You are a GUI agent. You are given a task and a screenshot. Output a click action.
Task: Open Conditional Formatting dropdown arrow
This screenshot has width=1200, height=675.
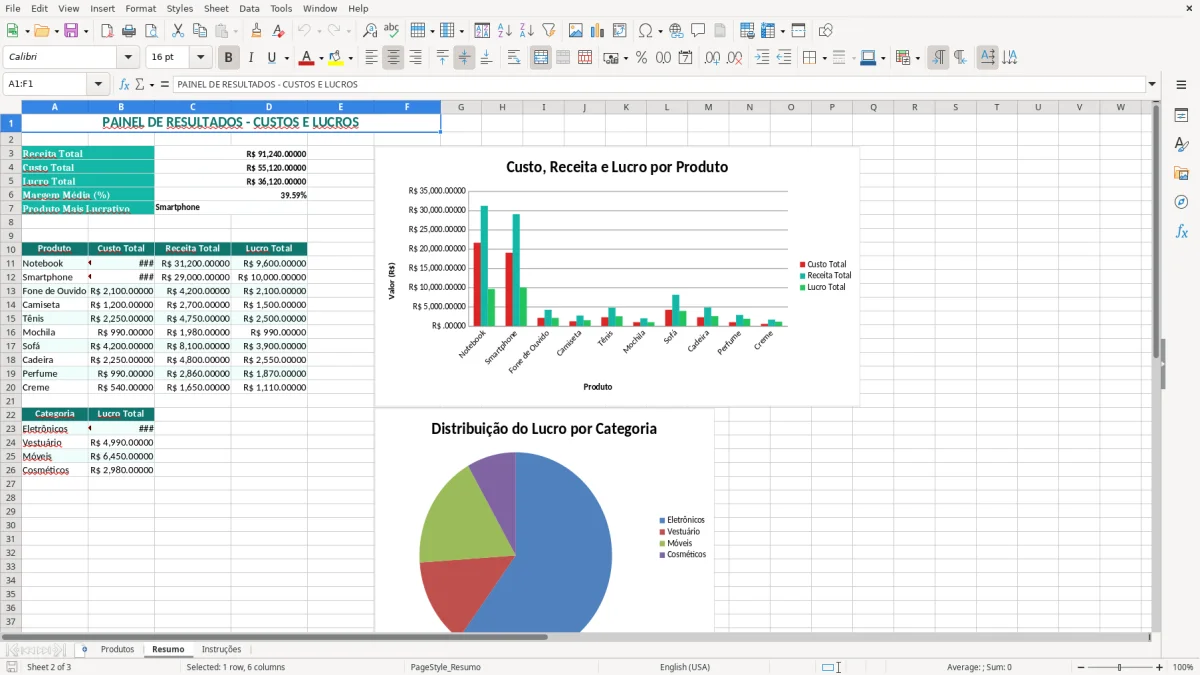pos(917,59)
